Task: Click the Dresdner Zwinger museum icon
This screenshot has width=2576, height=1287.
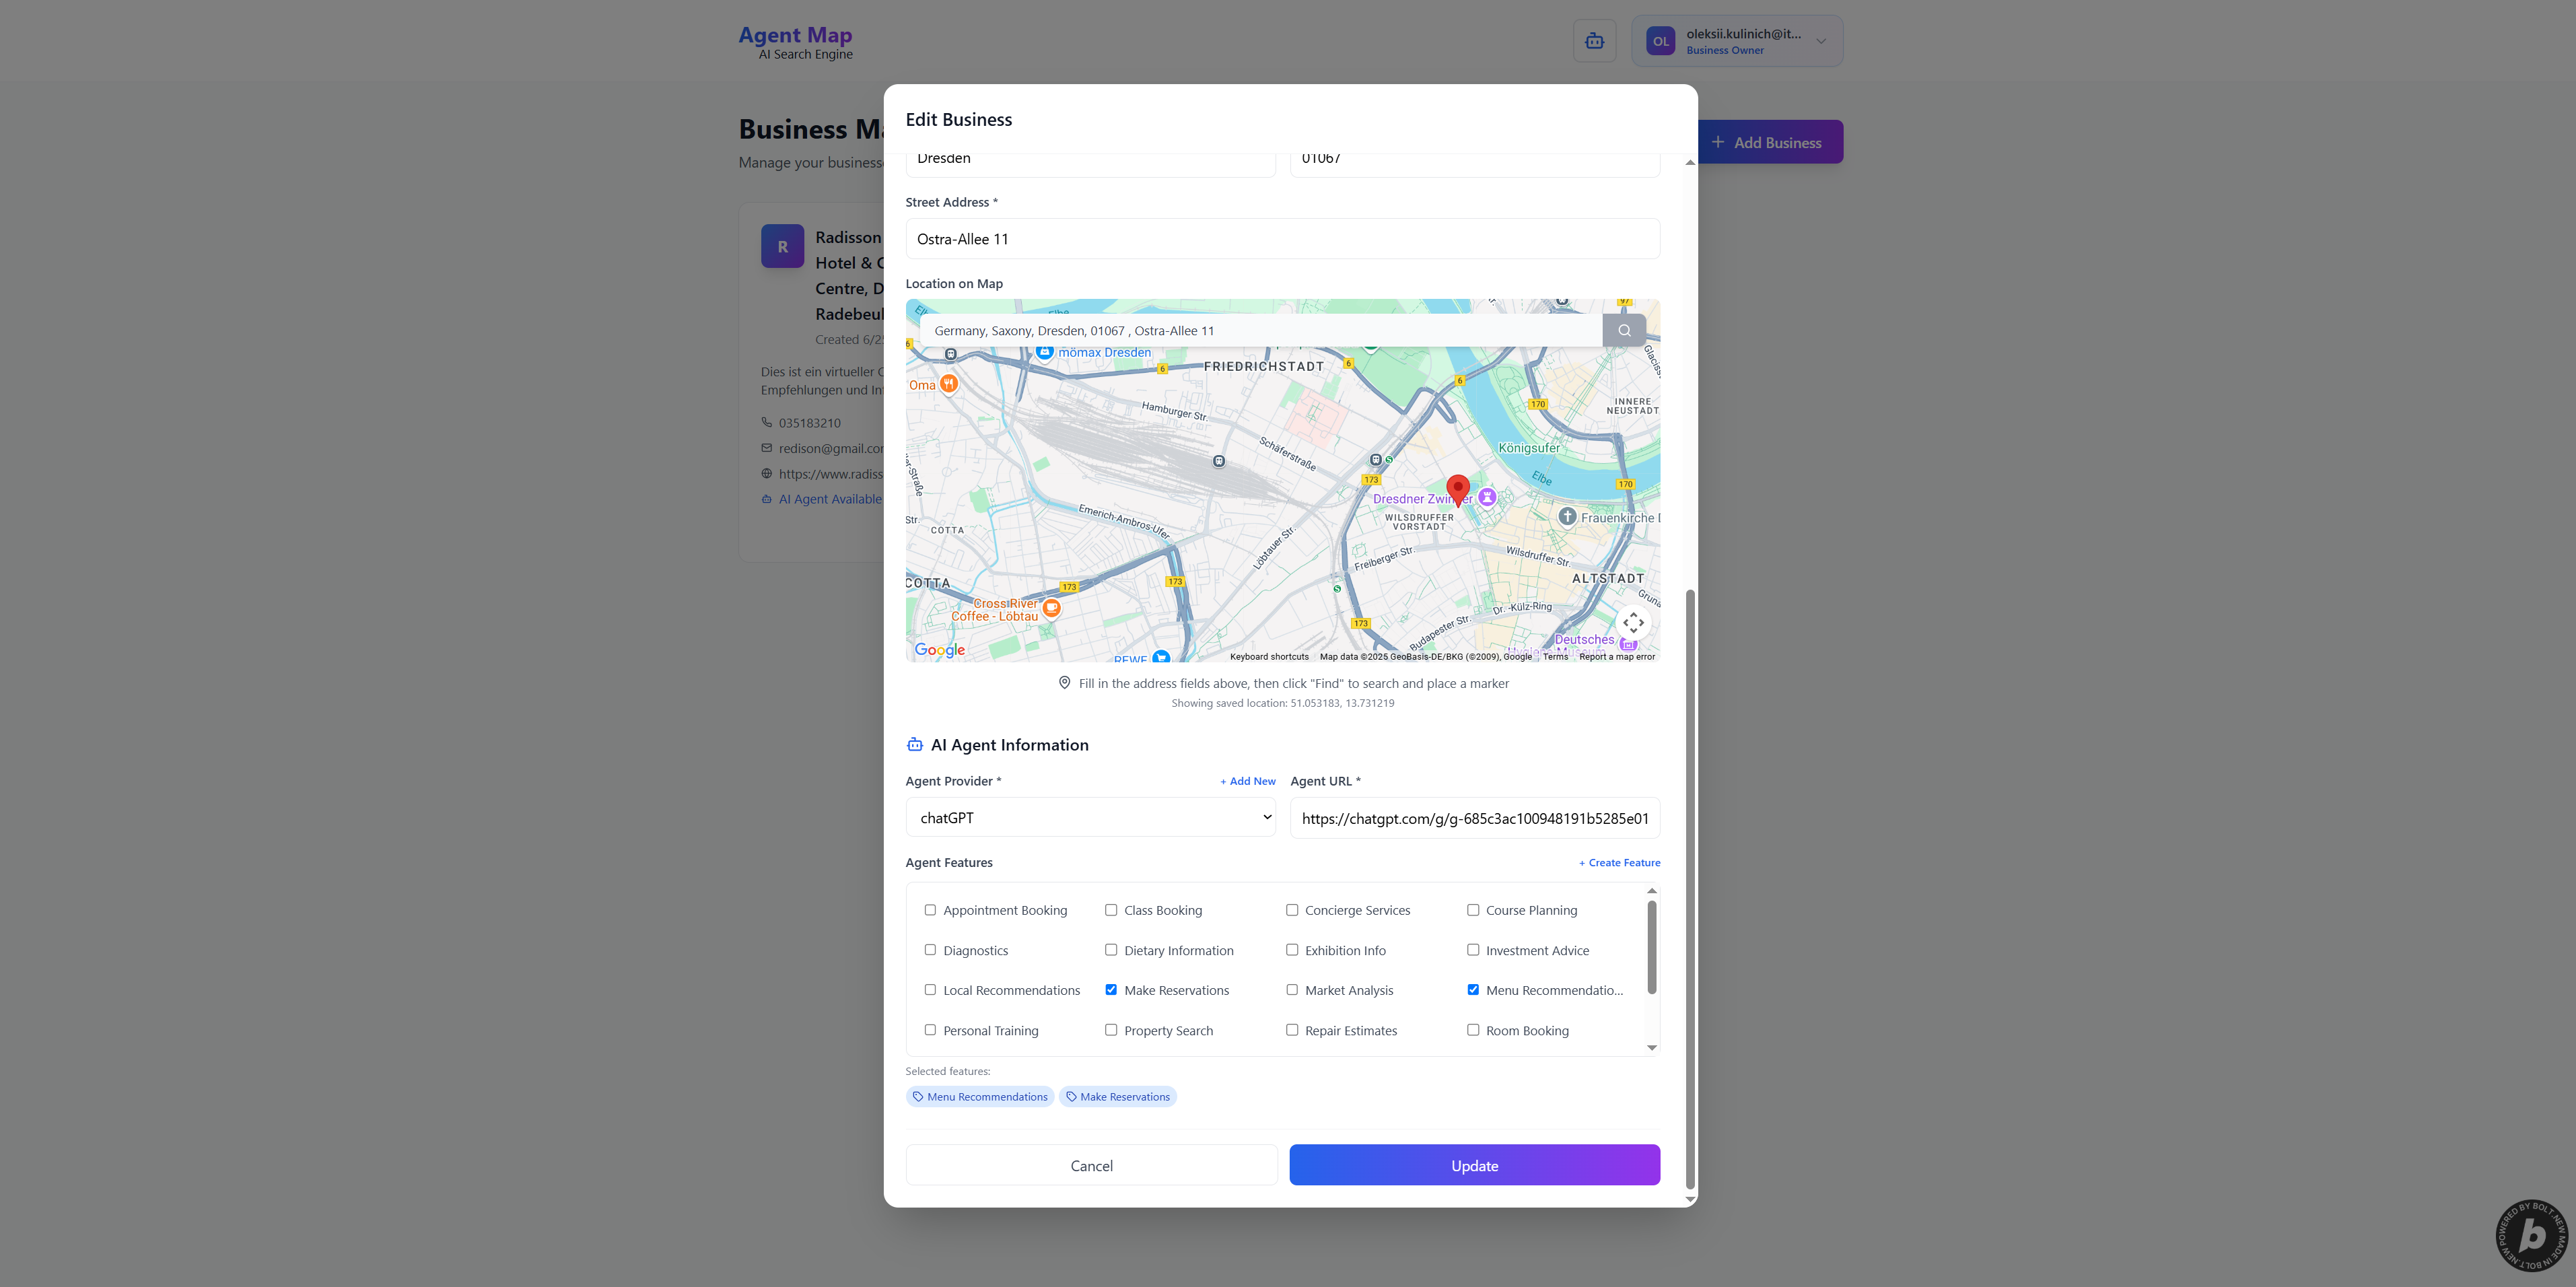Action: pyautogui.click(x=1487, y=497)
